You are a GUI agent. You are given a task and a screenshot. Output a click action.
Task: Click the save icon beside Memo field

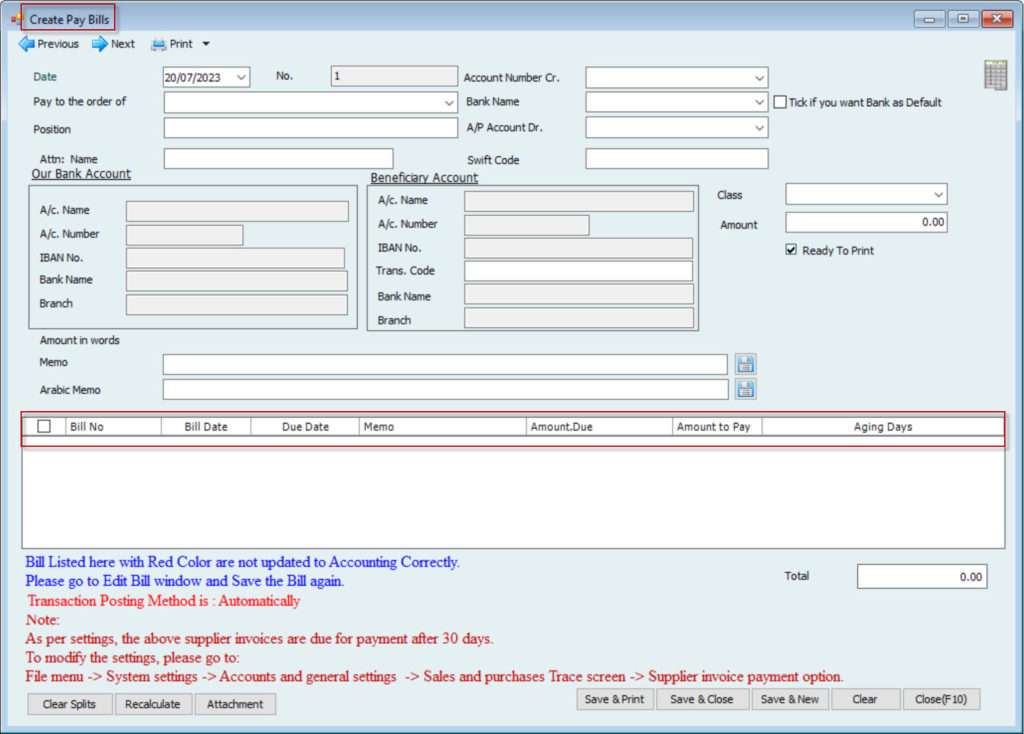746,364
